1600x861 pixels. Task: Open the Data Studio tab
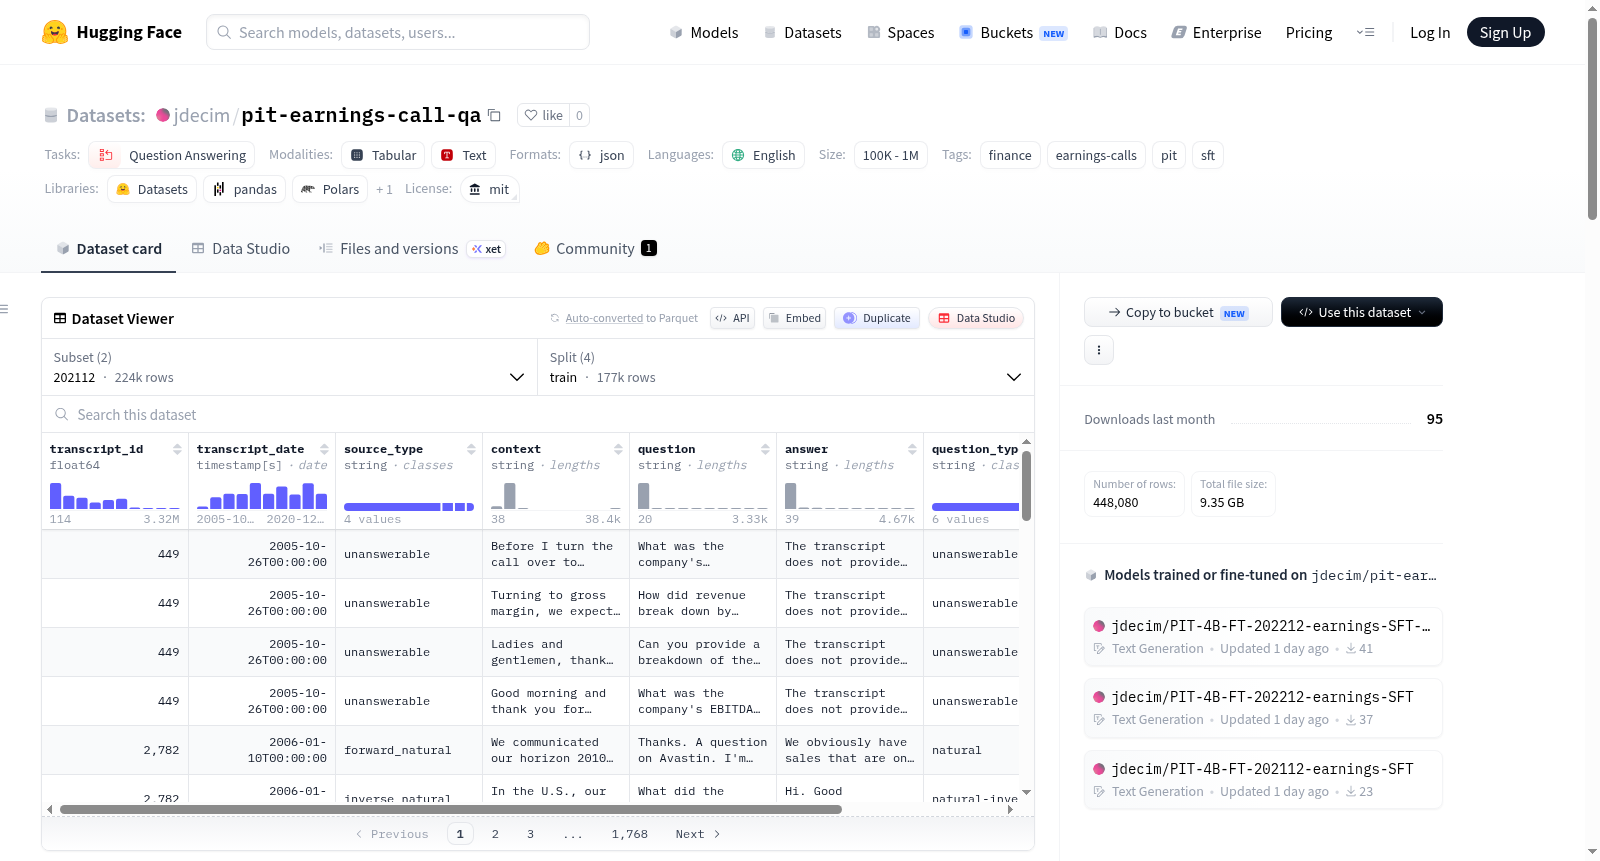[x=241, y=249]
